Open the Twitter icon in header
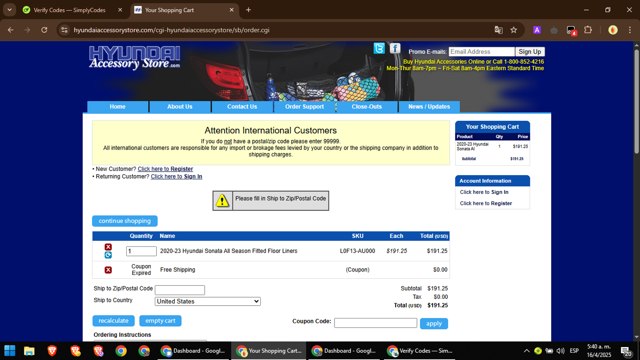The width and height of the screenshot is (640, 360). (x=379, y=48)
